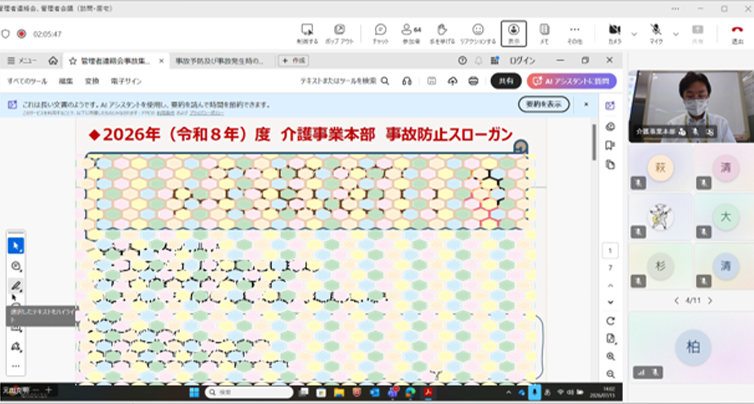The width and height of the screenshot is (754, 404).
Task: Click the red recording indicator icon
Action: [21, 34]
